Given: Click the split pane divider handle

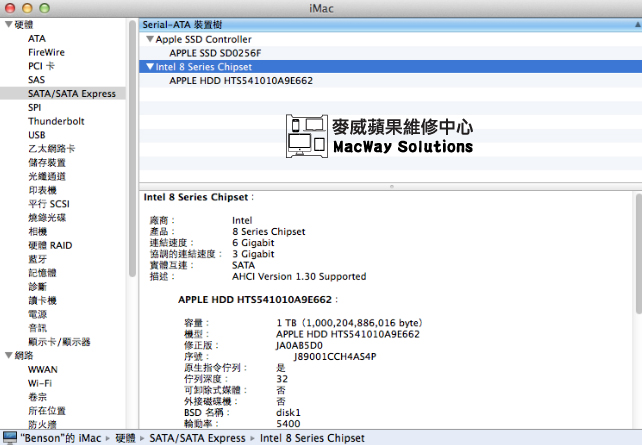Looking at the screenshot, I should tap(391, 186).
